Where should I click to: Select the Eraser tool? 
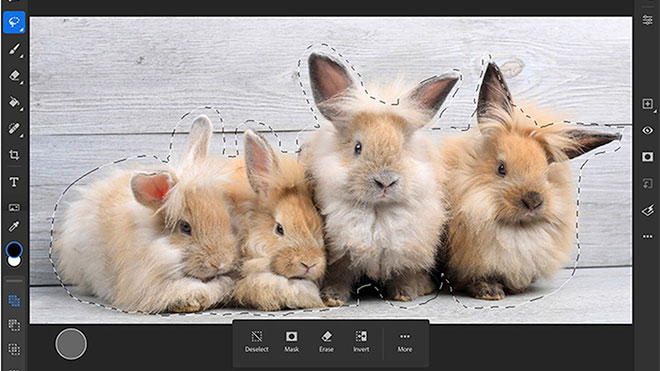pos(14,76)
